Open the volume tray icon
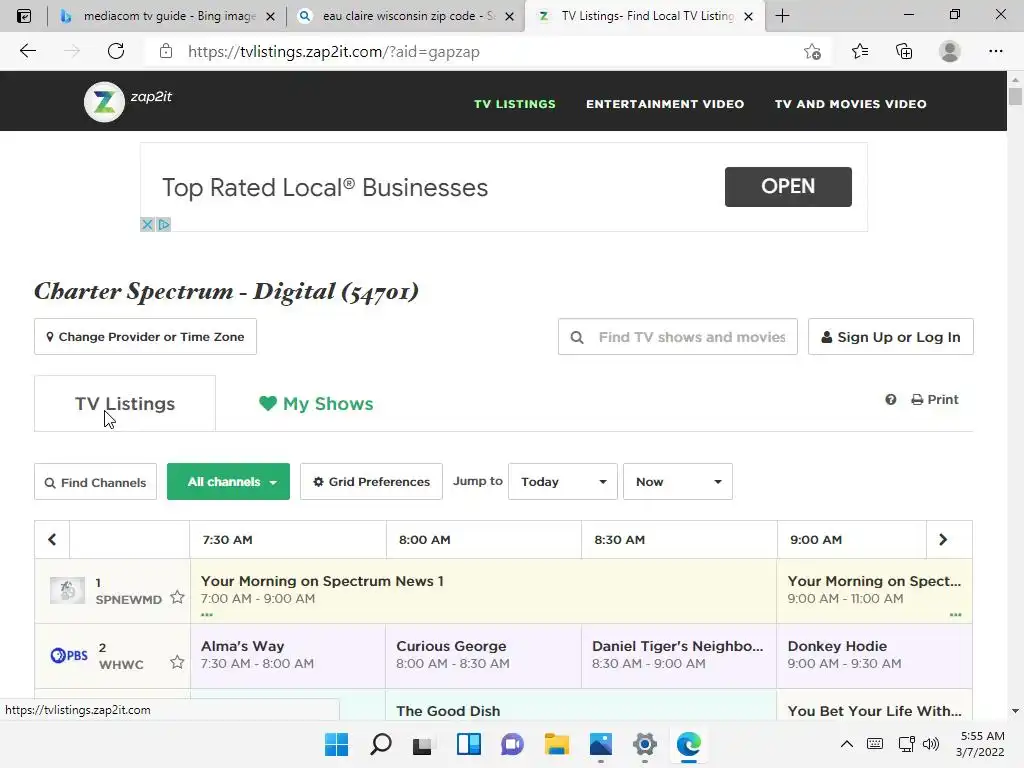Screen dimensions: 1024x768 click(931, 744)
